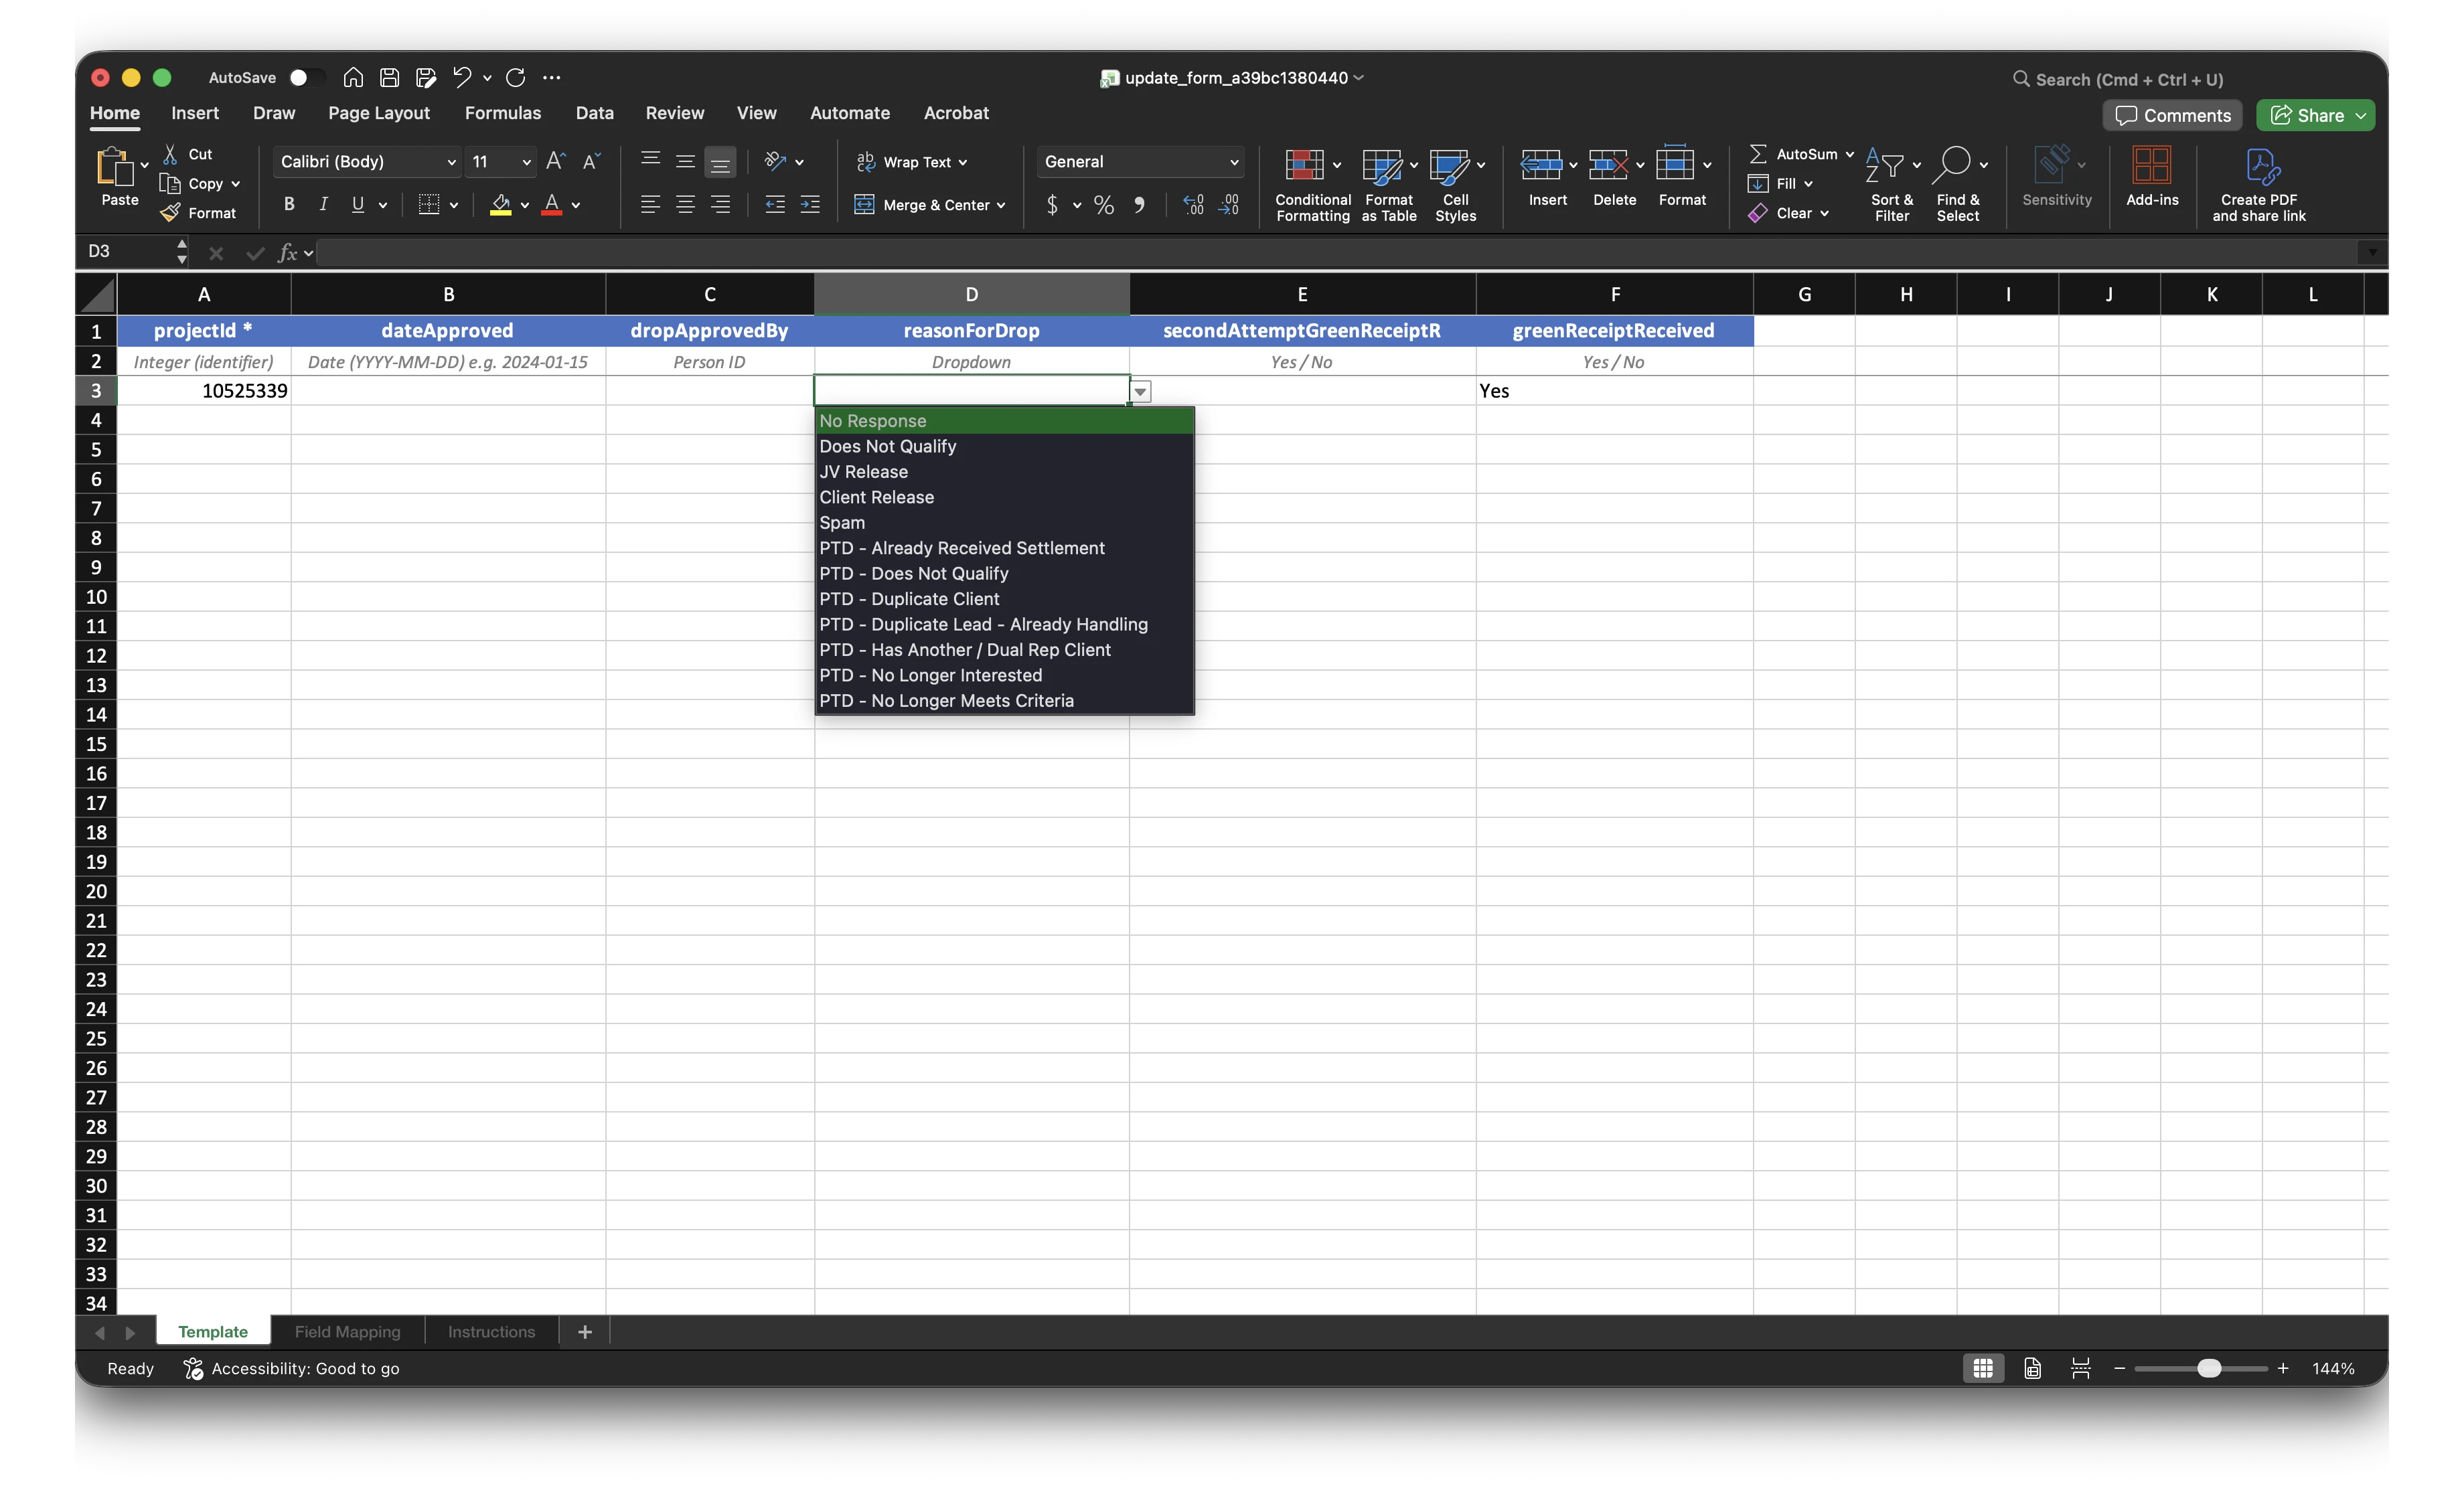Toggle underline formatting
Viewport: 2464px width, 1486px height.
click(357, 204)
